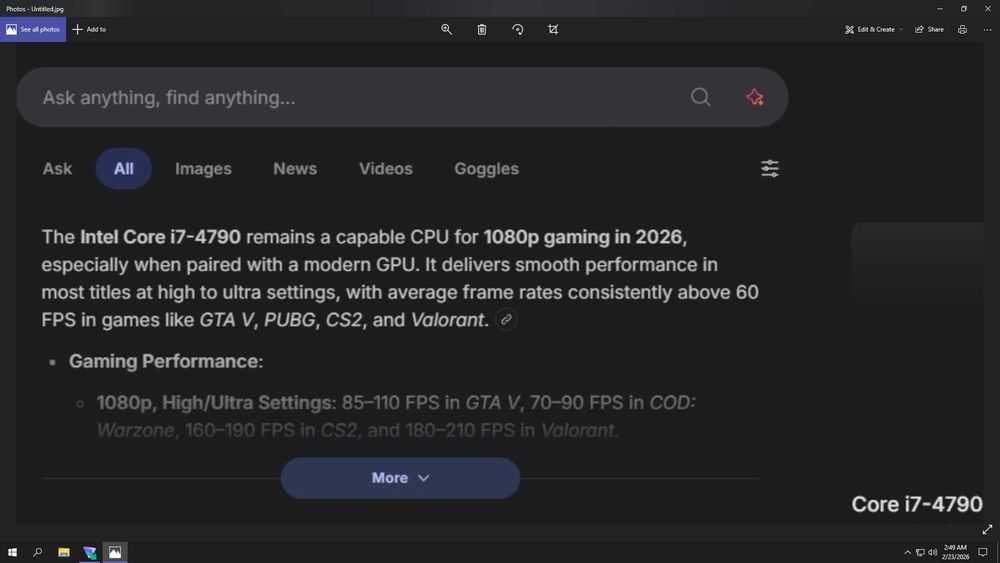The width and height of the screenshot is (1000, 563).
Task: Click the Share button
Action: (x=929, y=30)
